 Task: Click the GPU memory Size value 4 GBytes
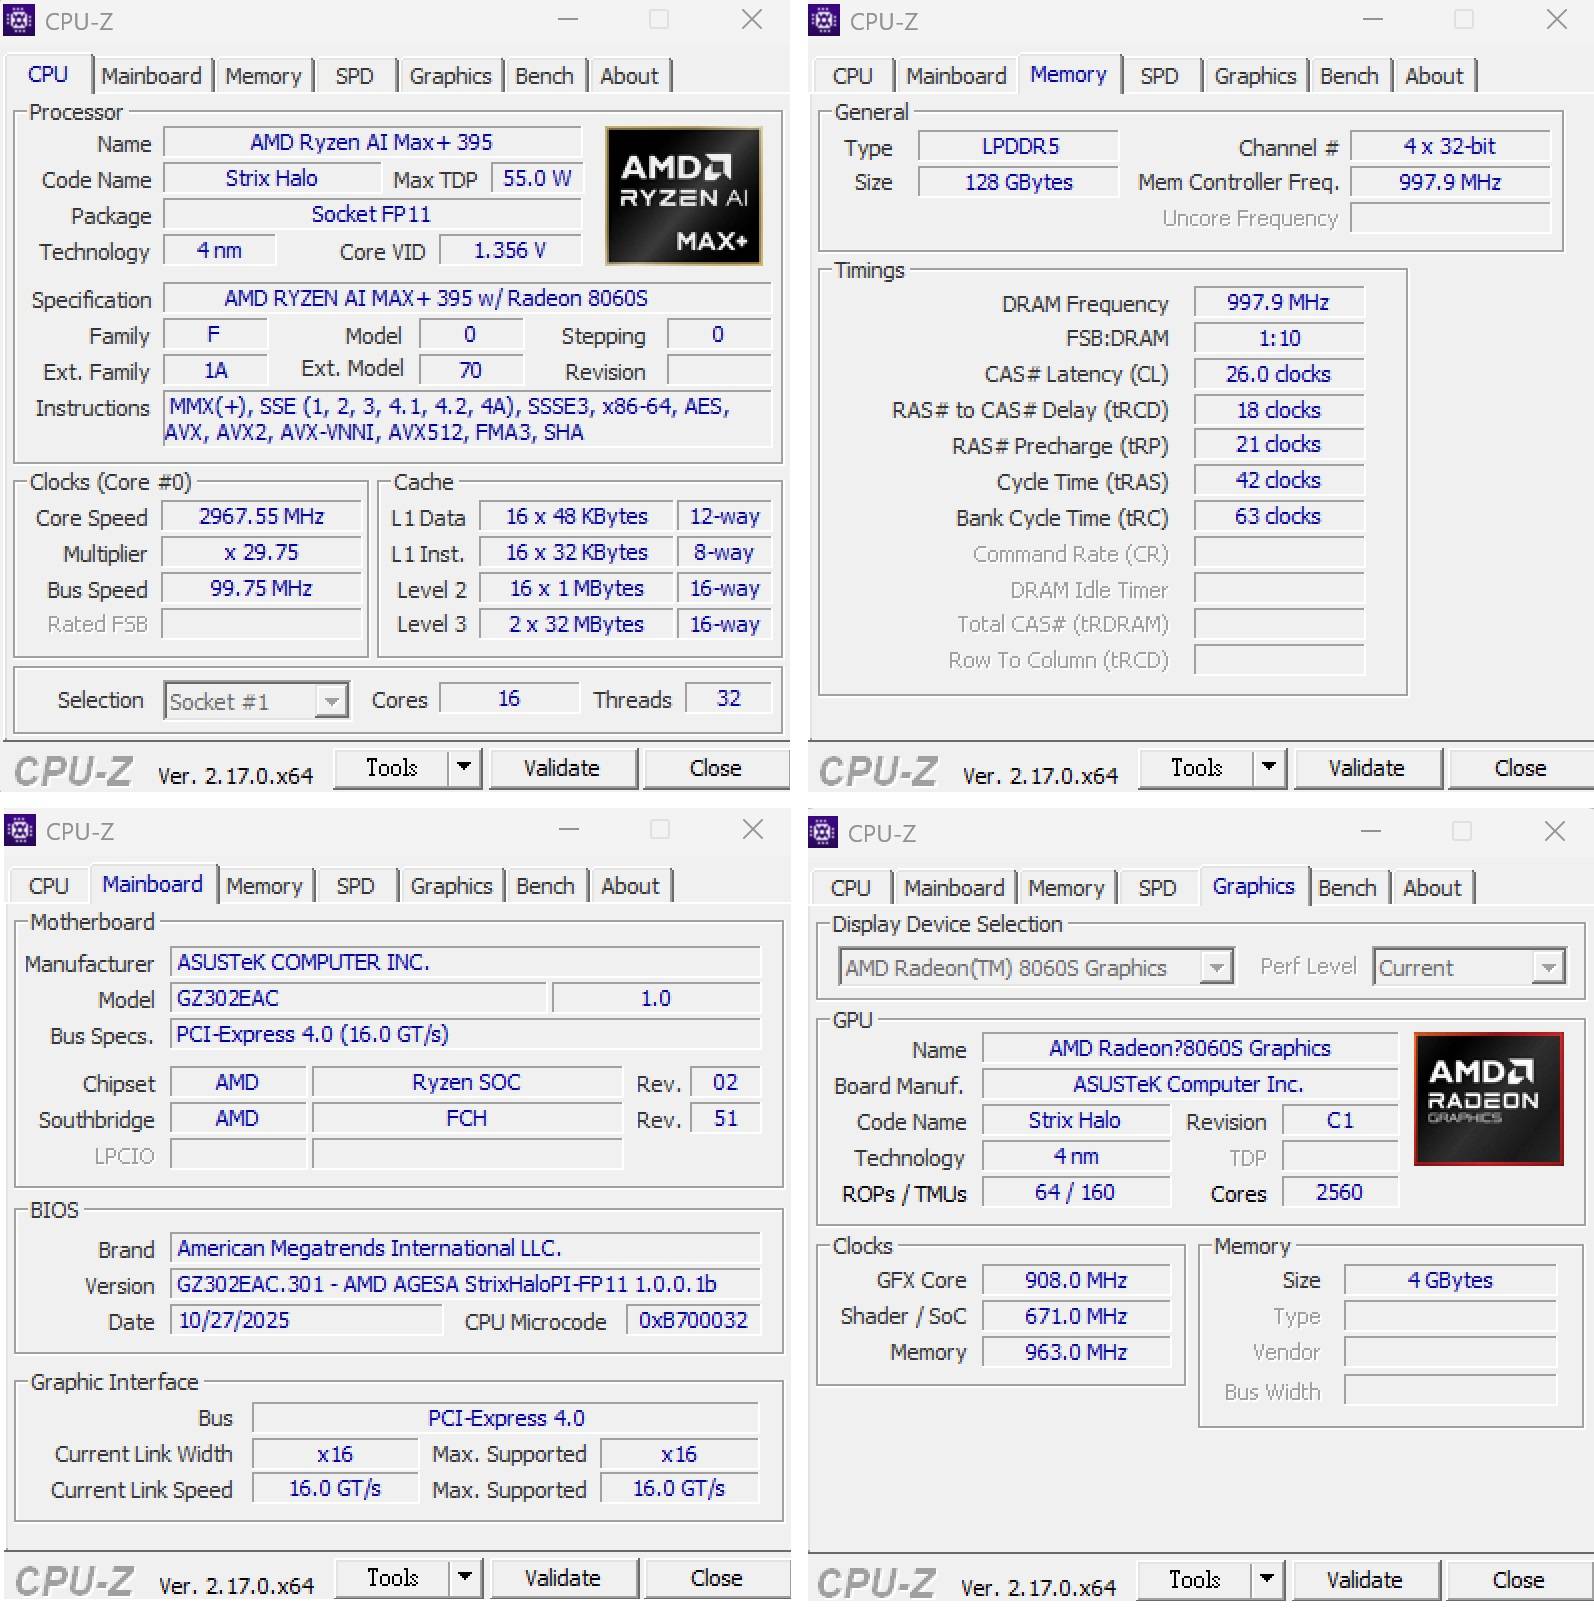coord(1450,1280)
